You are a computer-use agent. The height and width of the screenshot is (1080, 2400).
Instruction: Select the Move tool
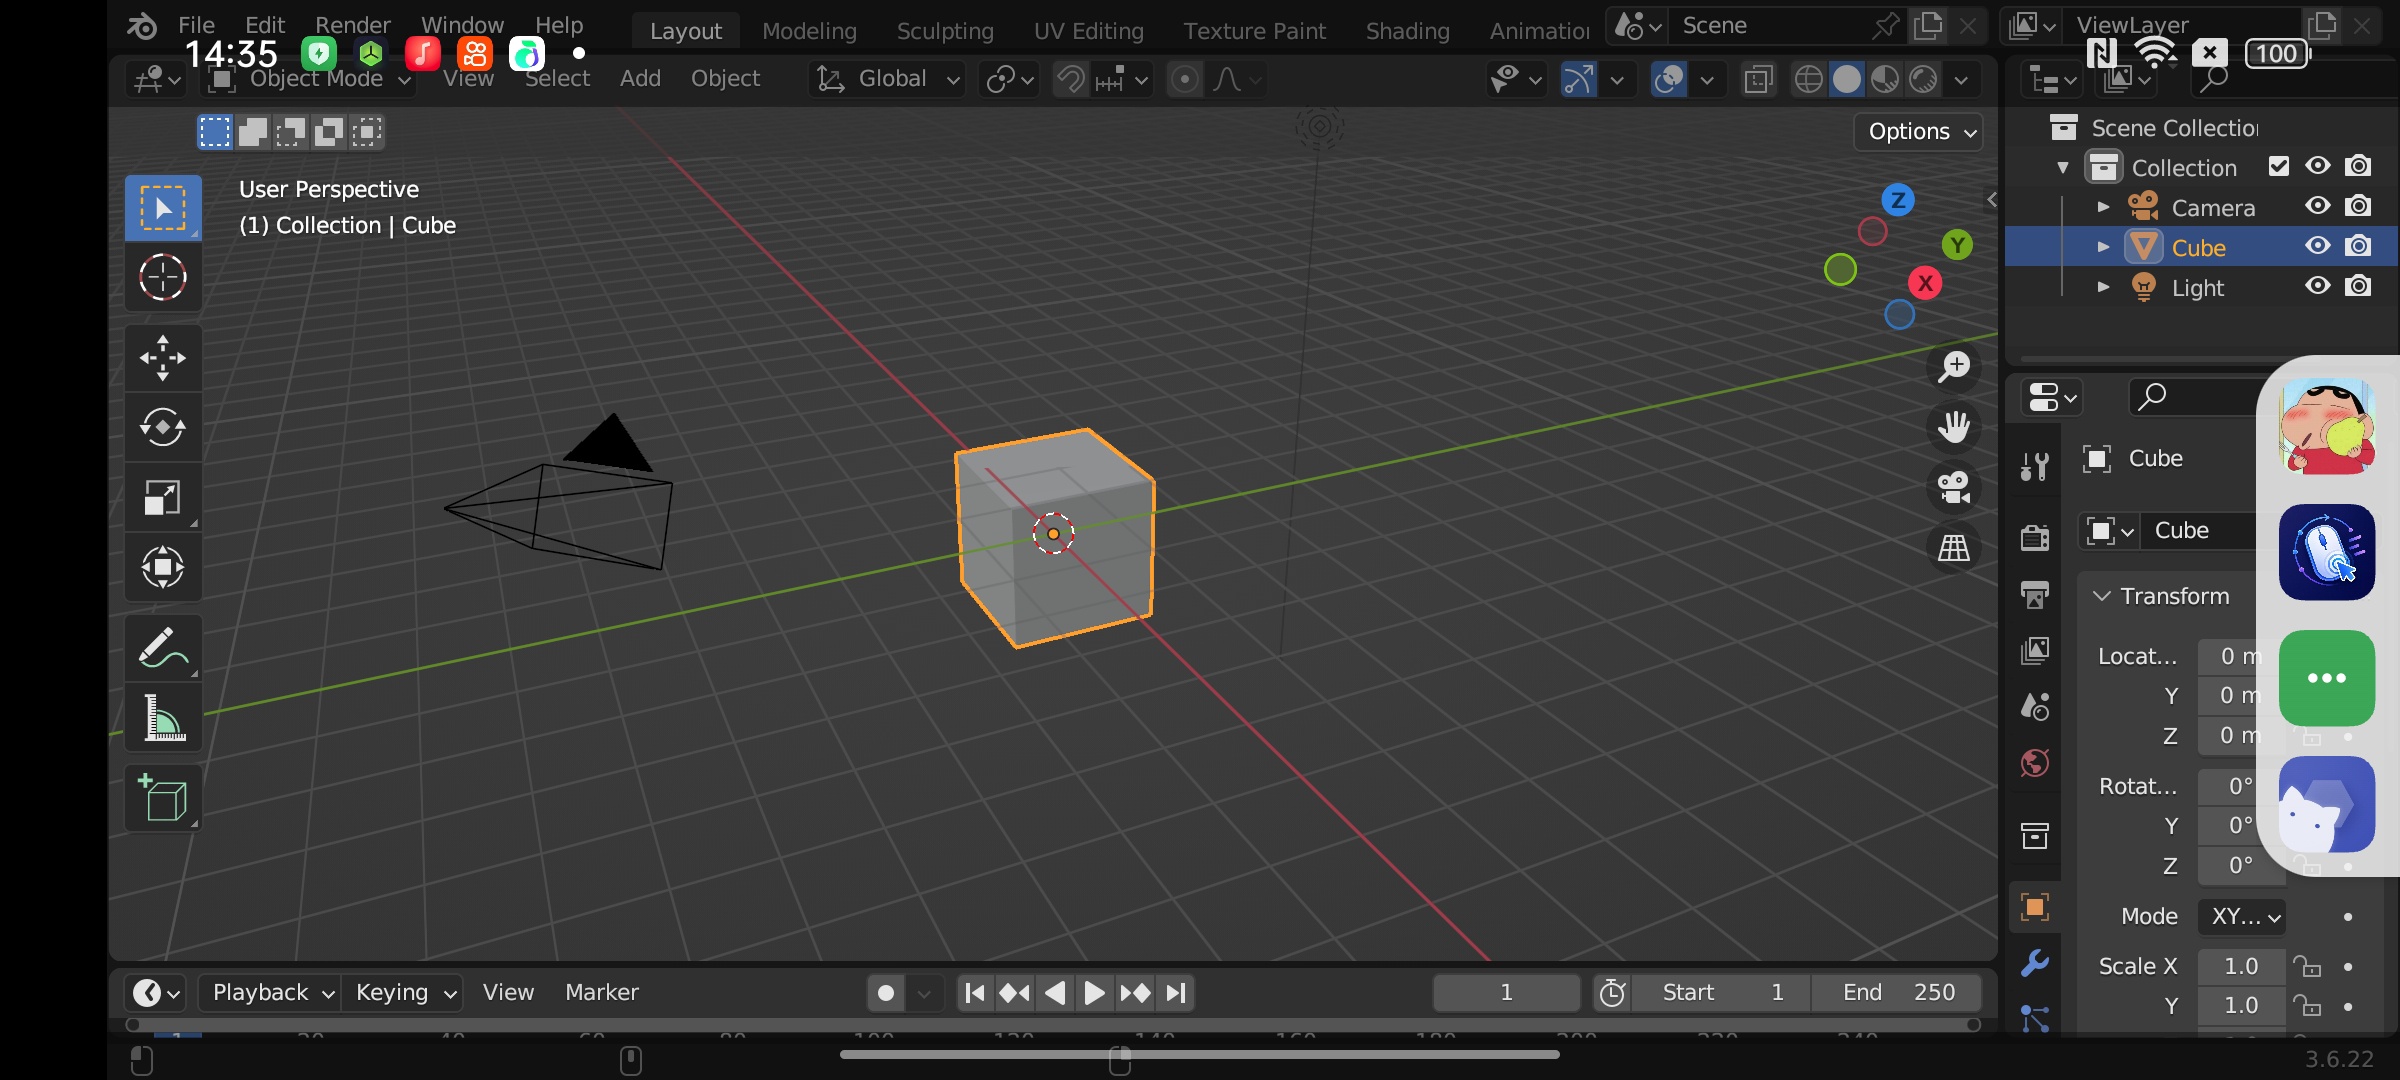(163, 358)
